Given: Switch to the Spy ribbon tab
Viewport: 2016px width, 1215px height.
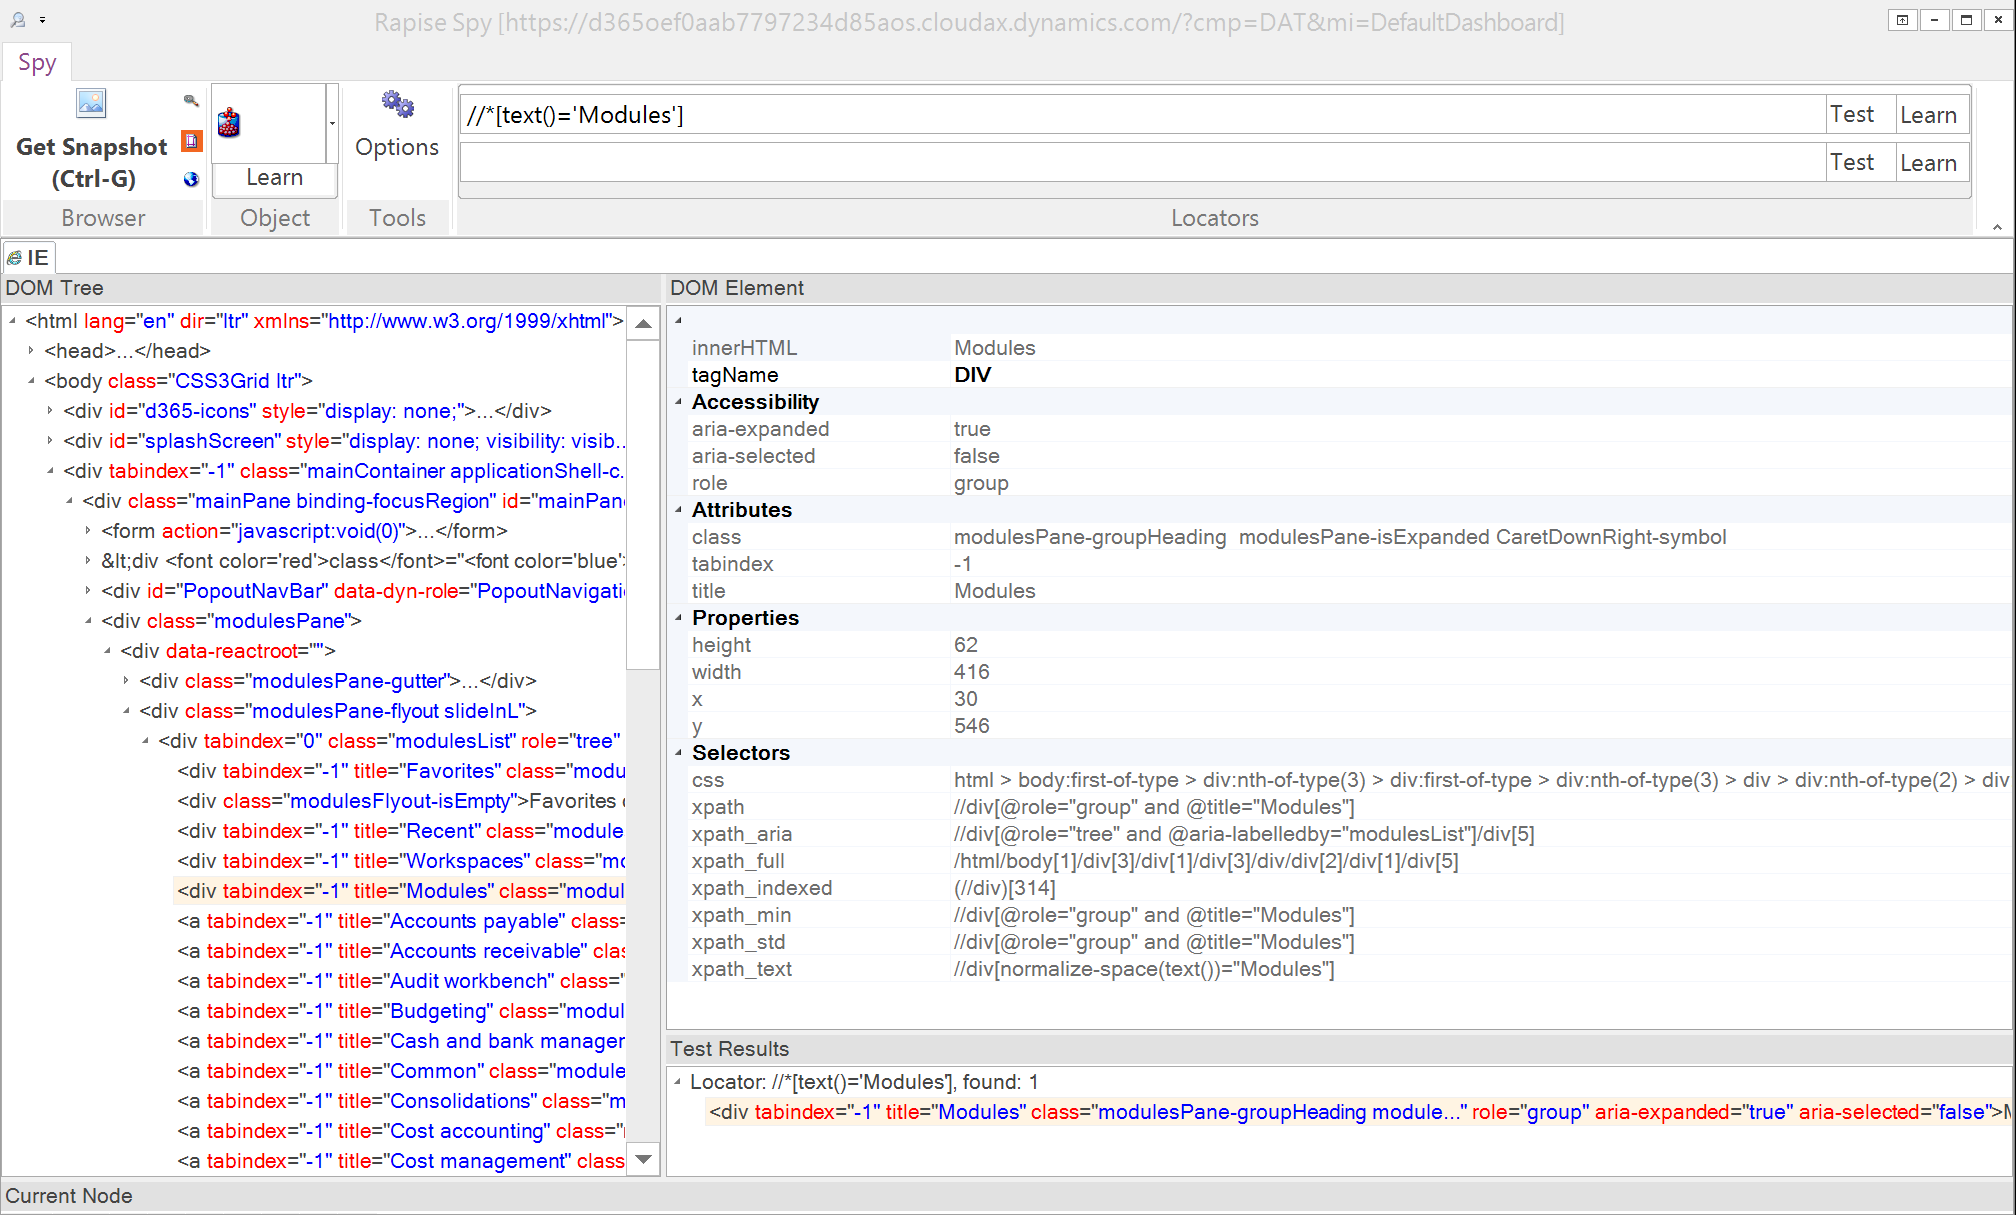Looking at the screenshot, I should click(37, 63).
